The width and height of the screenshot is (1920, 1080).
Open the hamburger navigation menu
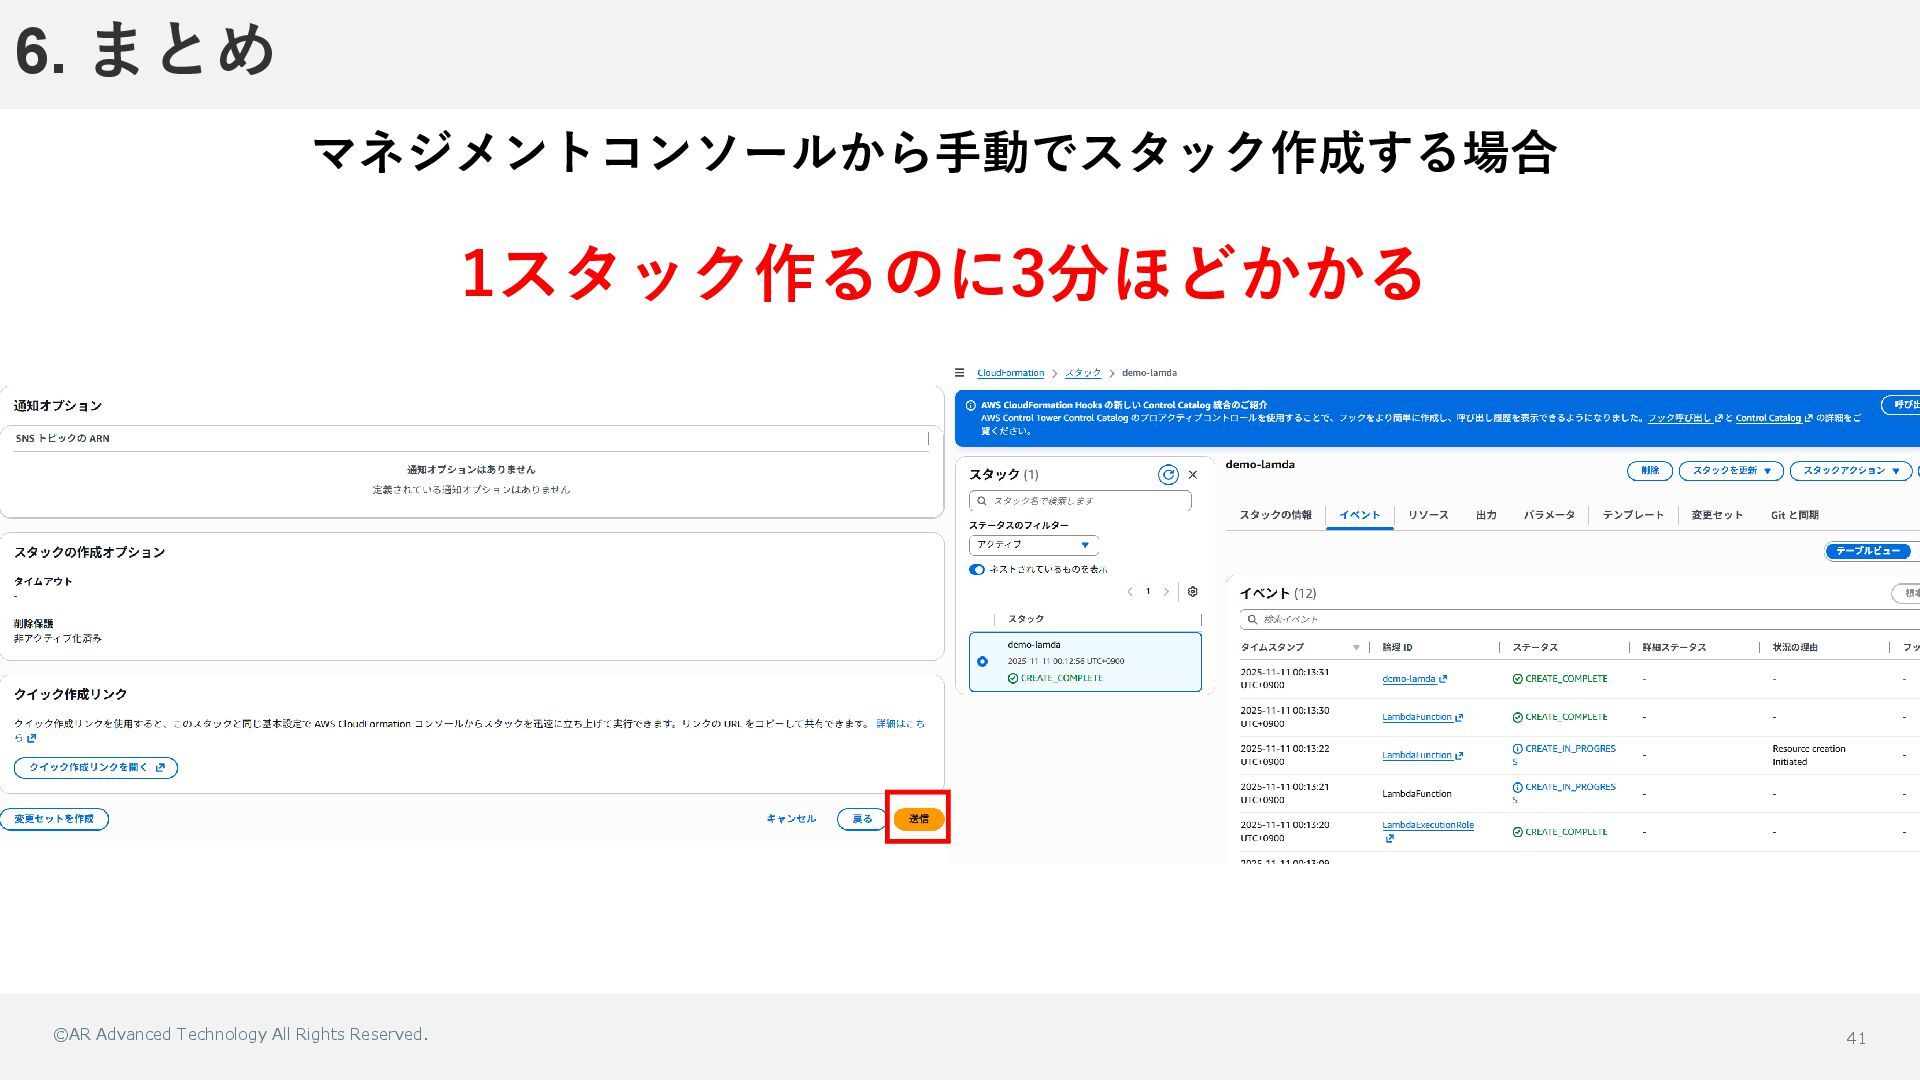(959, 373)
